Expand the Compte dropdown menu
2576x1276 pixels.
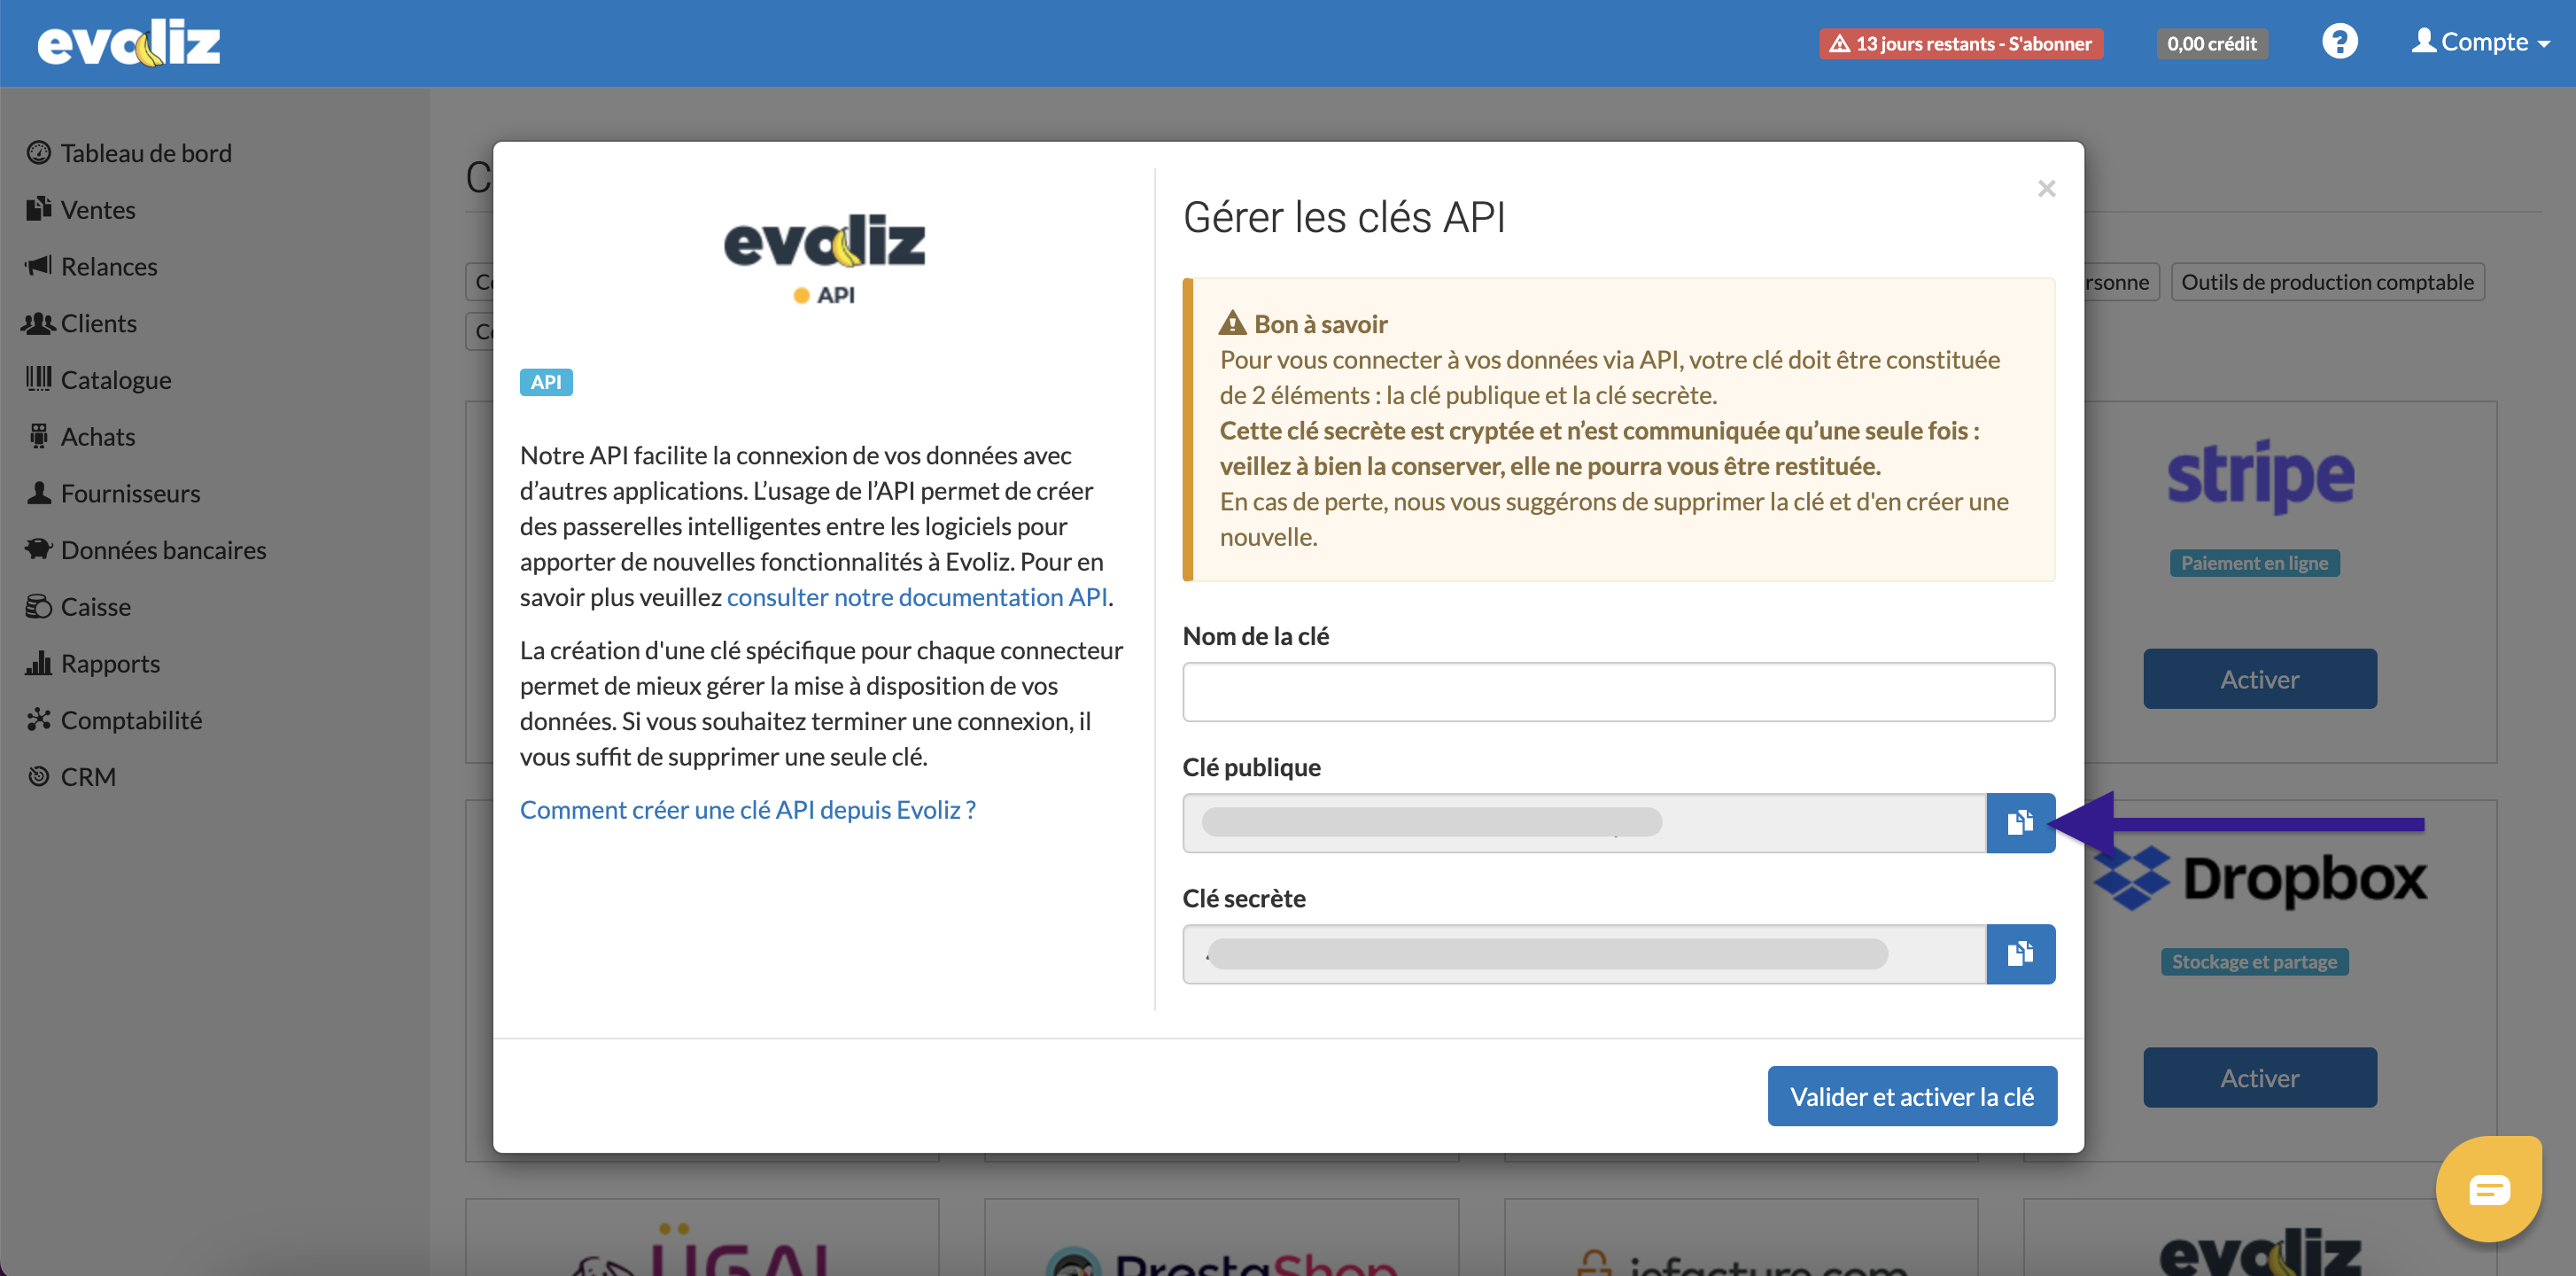pyautogui.click(x=2480, y=42)
